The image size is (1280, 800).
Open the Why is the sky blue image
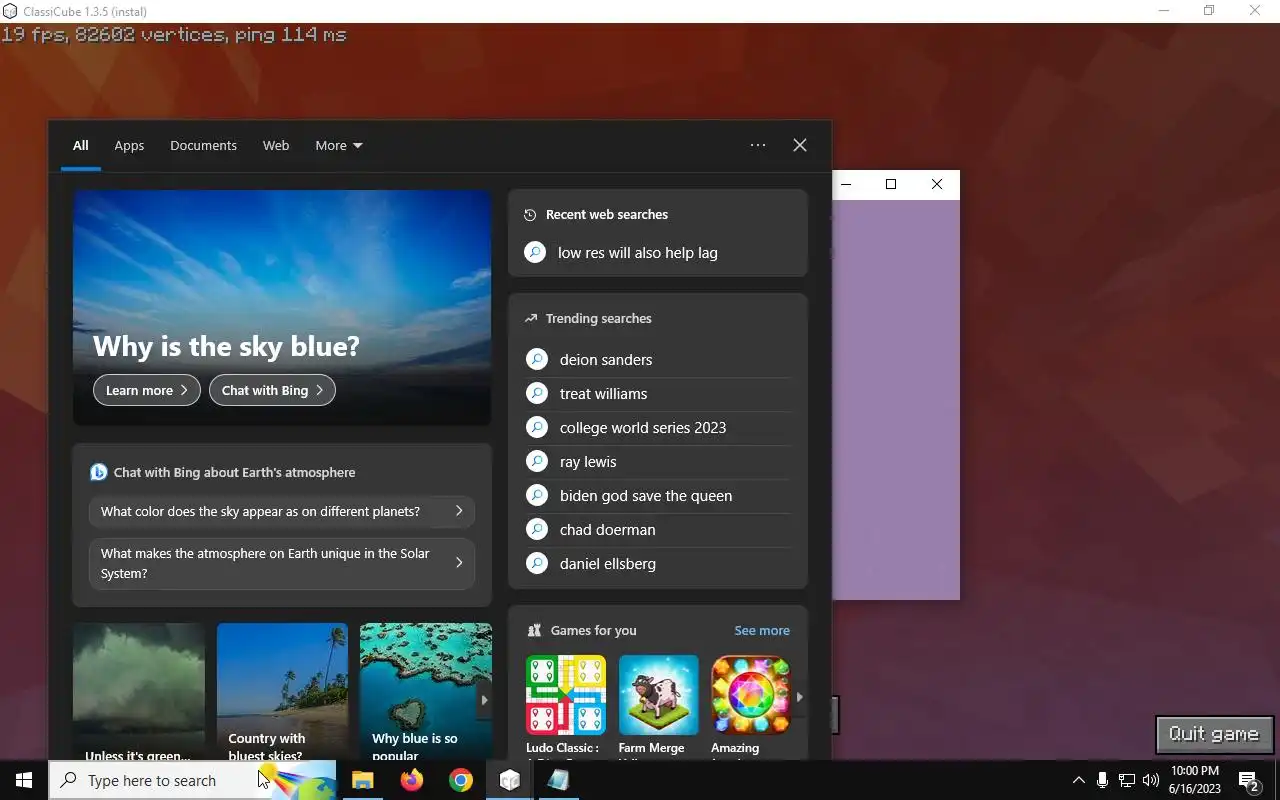[x=282, y=308]
